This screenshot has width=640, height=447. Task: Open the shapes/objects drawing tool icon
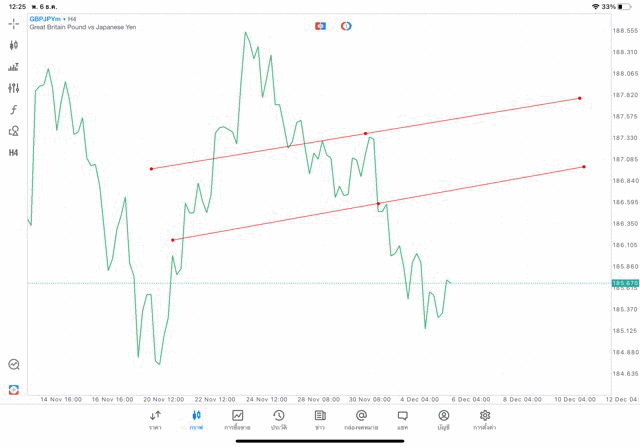coord(13,131)
